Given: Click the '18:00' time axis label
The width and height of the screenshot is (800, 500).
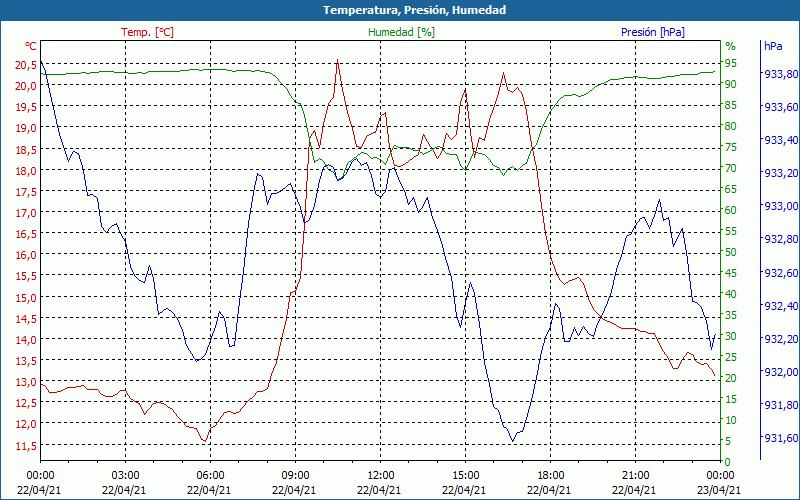Looking at the screenshot, I should pyautogui.click(x=551, y=476).
